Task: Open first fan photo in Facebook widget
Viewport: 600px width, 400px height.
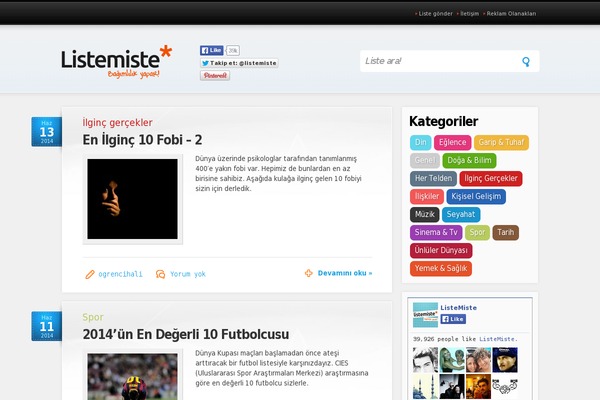Action: [x=426, y=360]
